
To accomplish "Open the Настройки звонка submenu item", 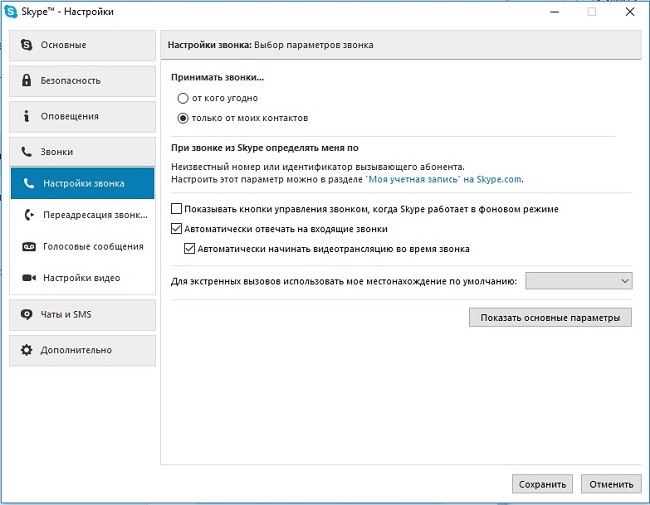I will click(82, 183).
